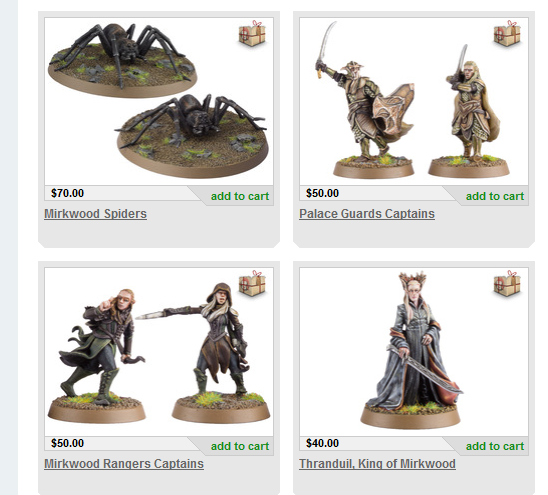Click gift box icon on Palace Guards Captains
The image size is (548, 495).
(507, 34)
